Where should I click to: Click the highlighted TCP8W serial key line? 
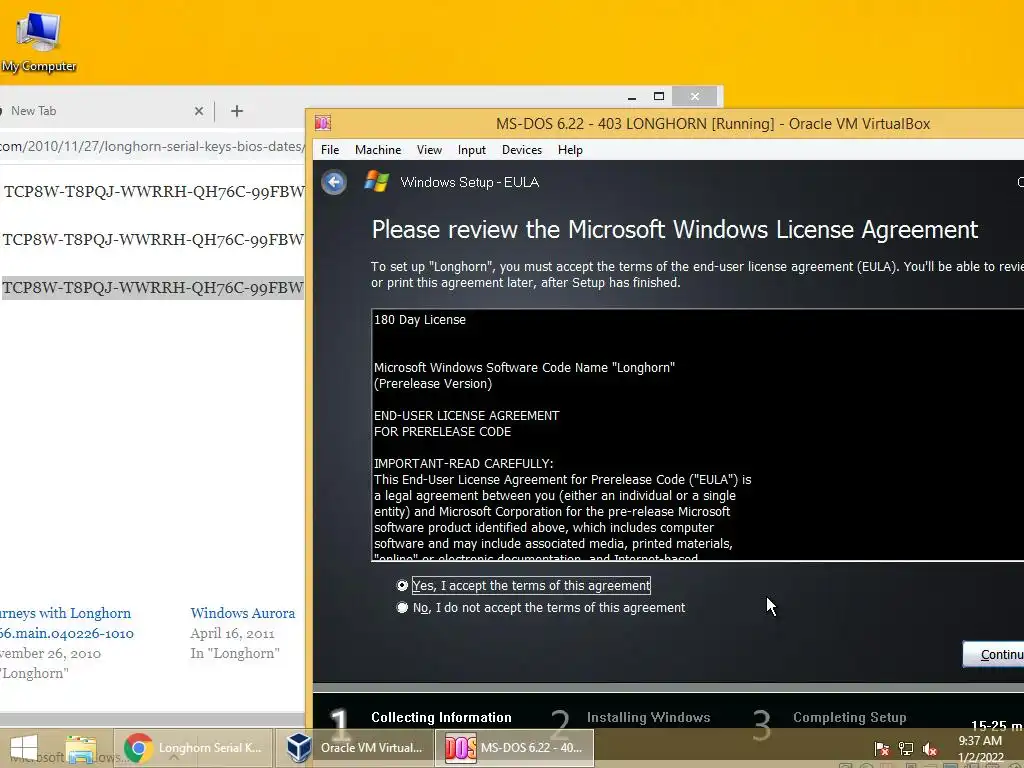[x=153, y=287]
